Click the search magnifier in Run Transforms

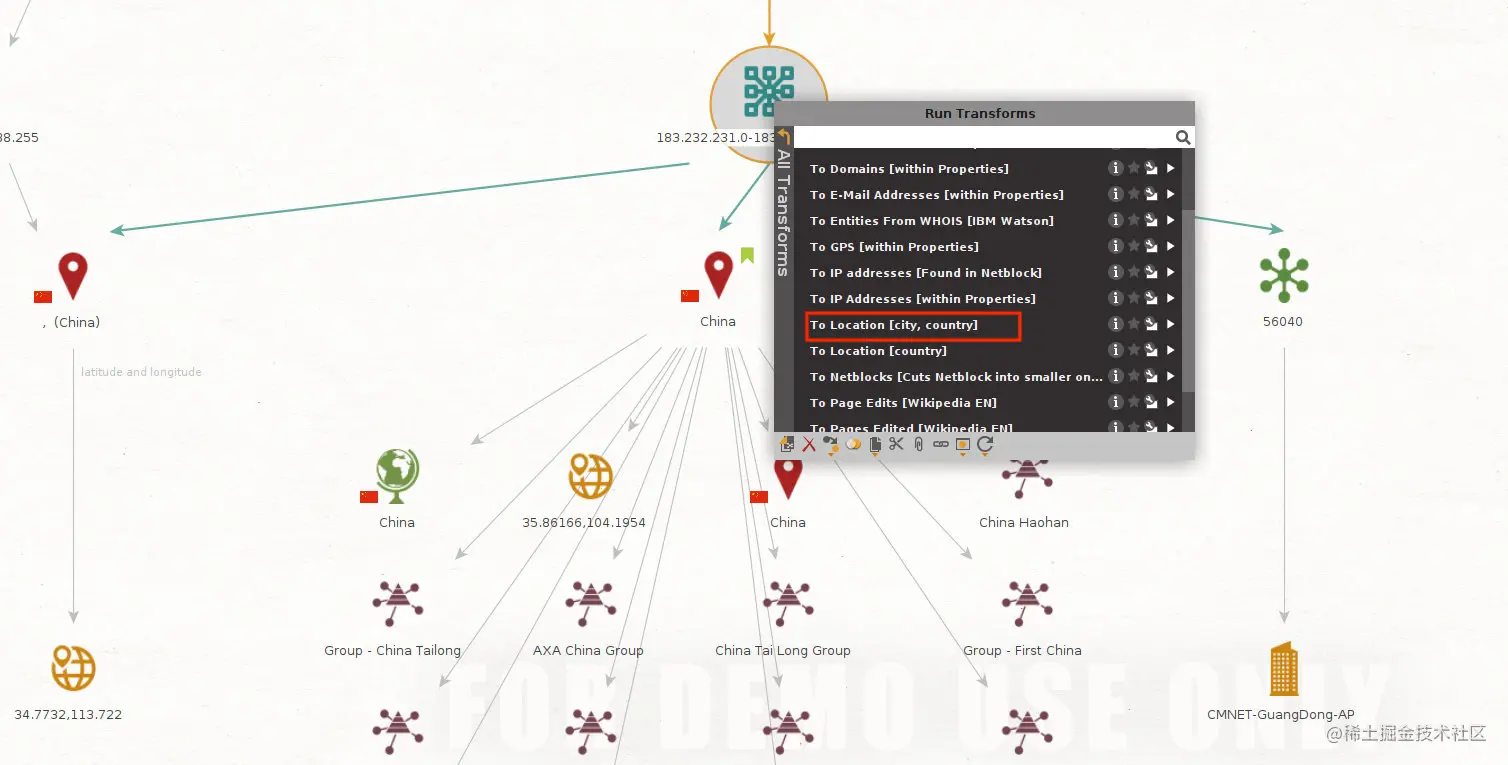coord(1183,138)
